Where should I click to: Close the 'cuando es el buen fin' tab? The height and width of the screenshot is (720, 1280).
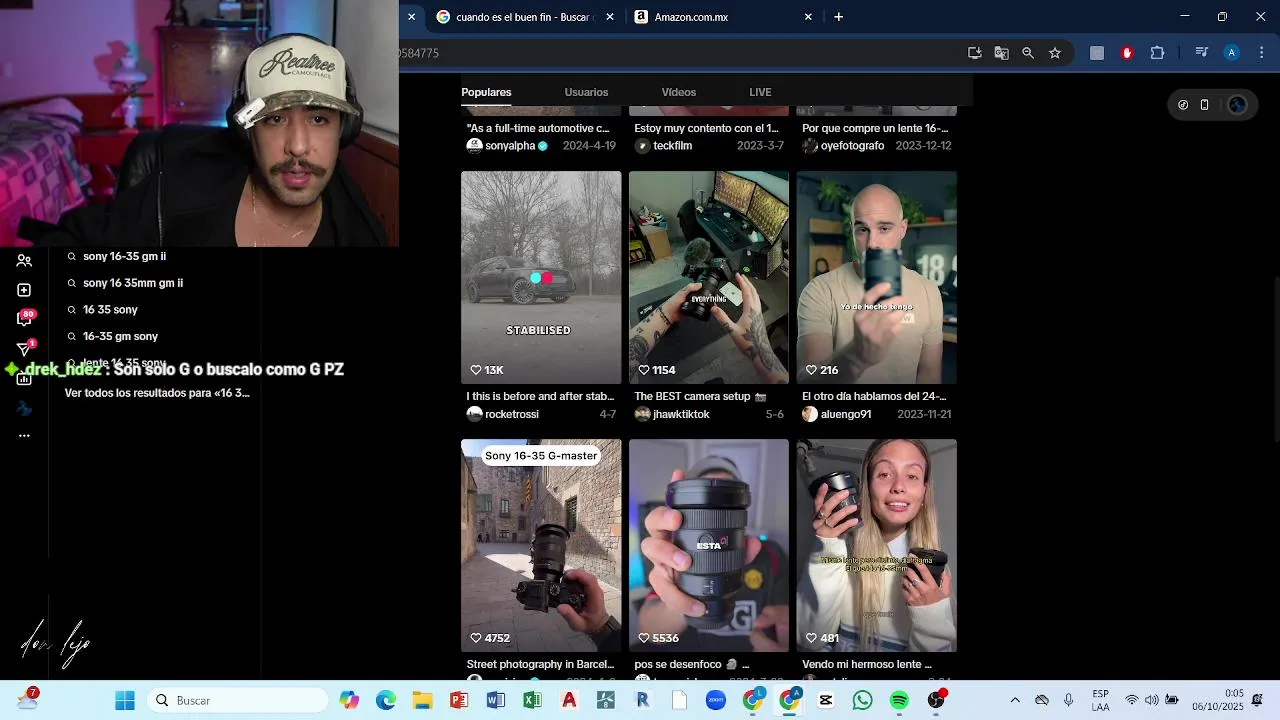(610, 17)
